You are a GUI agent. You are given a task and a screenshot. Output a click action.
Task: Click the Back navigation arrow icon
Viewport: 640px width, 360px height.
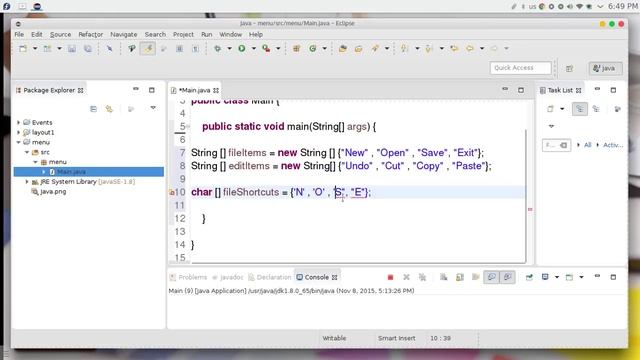point(470,49)
